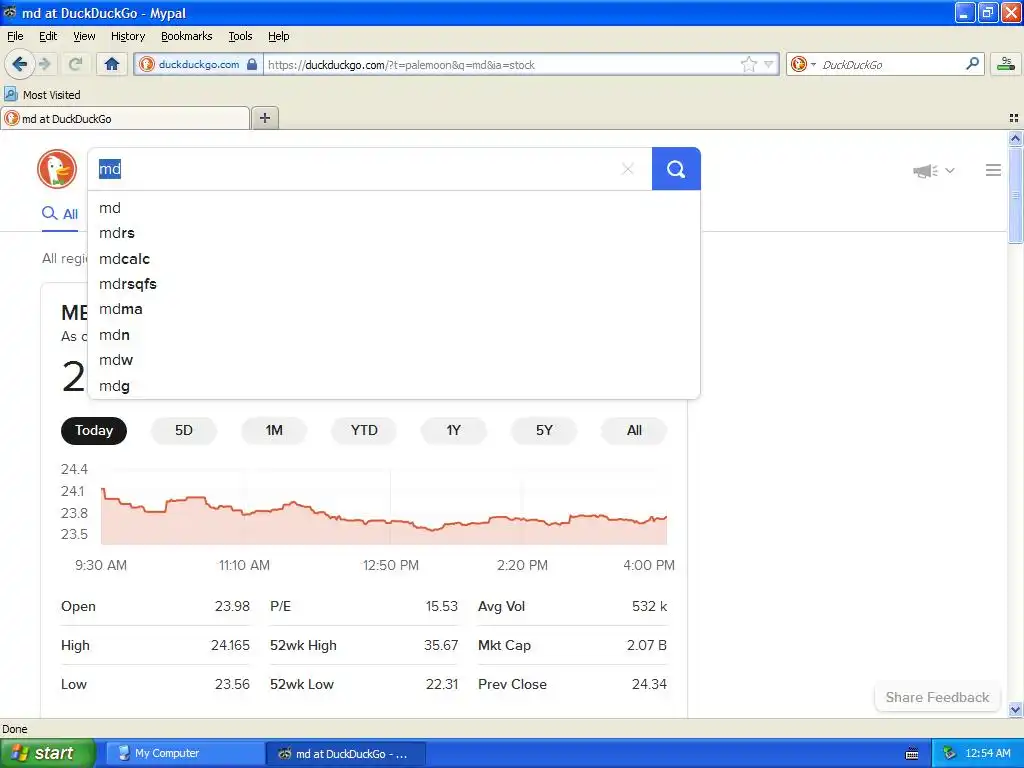This screenshot has height=768, width=1024.
Task: Open the hamburger side menu
Action: 993,170
